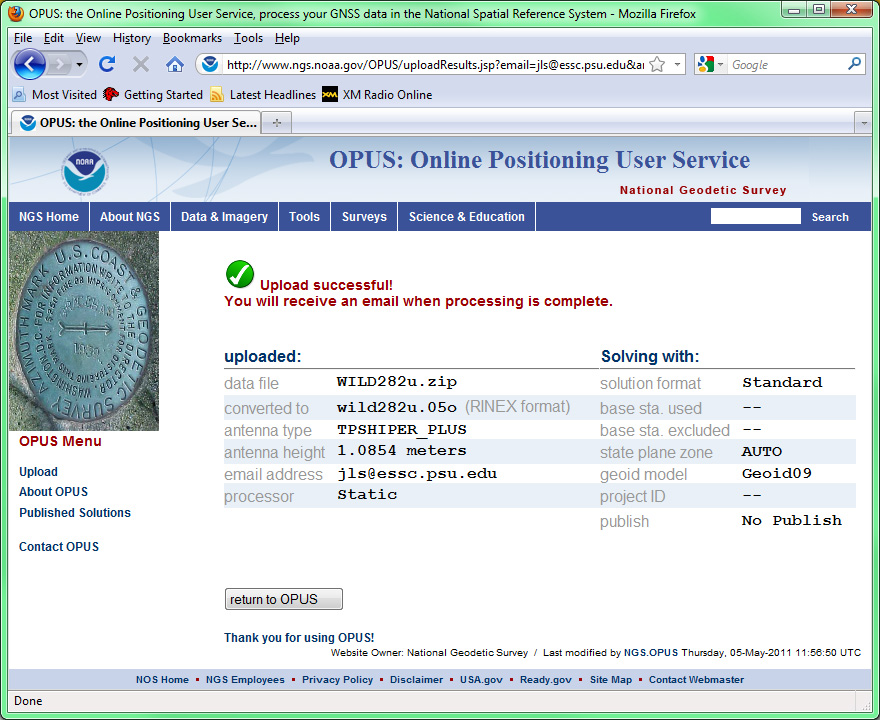The width and height of the screenshot is (880, 720).
Task: Open the View menu
Action: tap(88, 38)
